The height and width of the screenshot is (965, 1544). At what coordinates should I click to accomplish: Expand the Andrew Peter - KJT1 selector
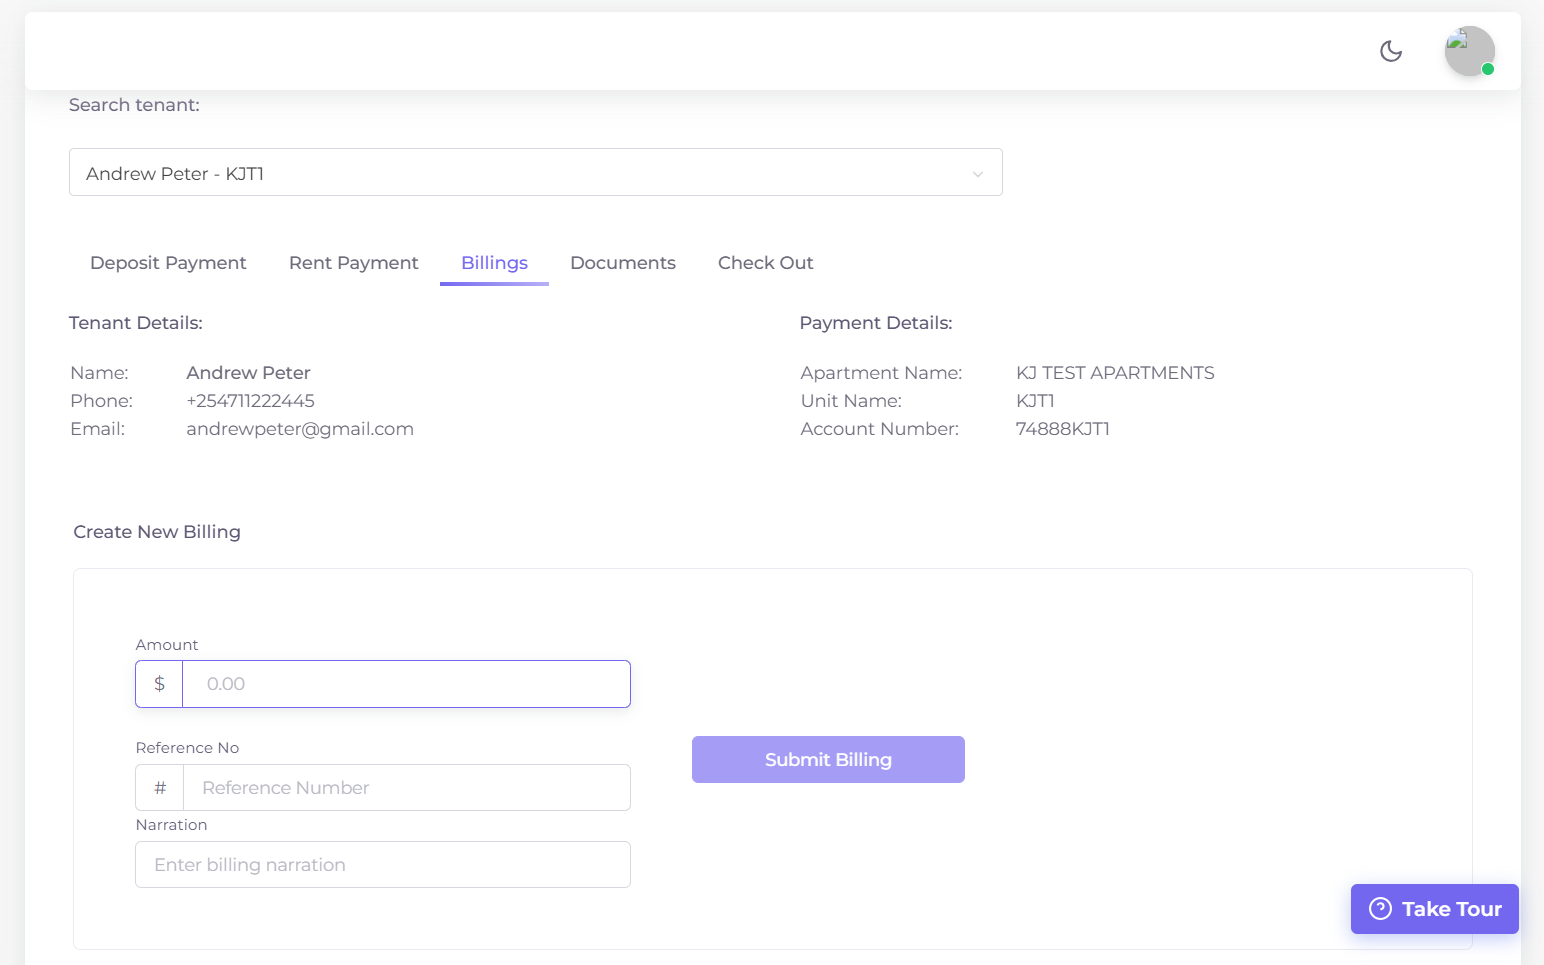pyautogui.click(x=535, y=172)
